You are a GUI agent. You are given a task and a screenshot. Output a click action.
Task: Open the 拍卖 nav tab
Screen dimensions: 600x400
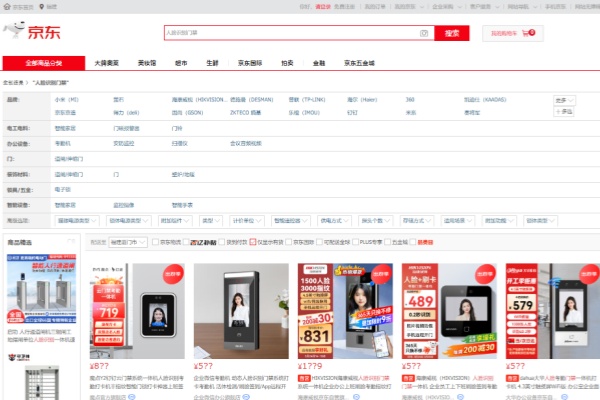pyautogui.click(x=287, y=63)
